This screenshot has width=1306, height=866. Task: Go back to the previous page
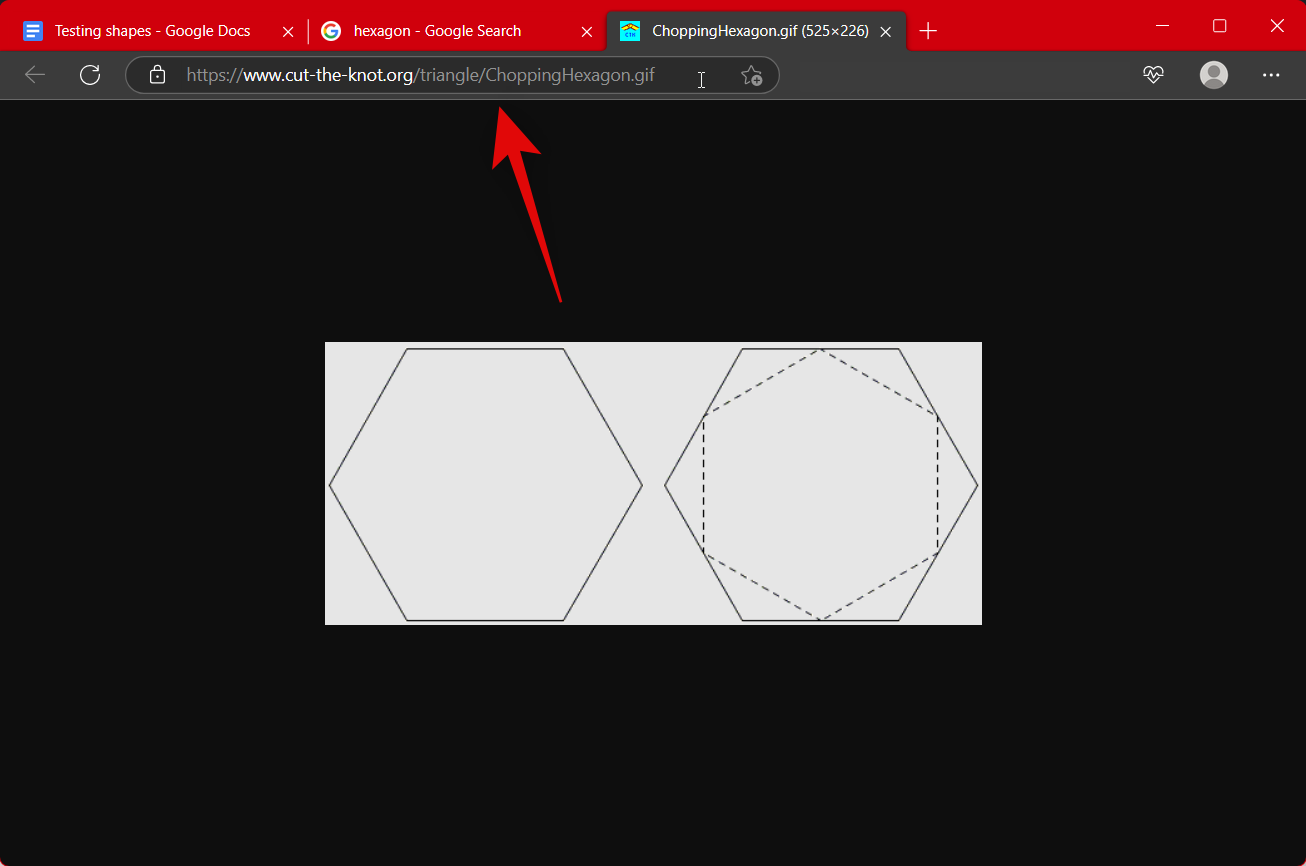[35, 75]
